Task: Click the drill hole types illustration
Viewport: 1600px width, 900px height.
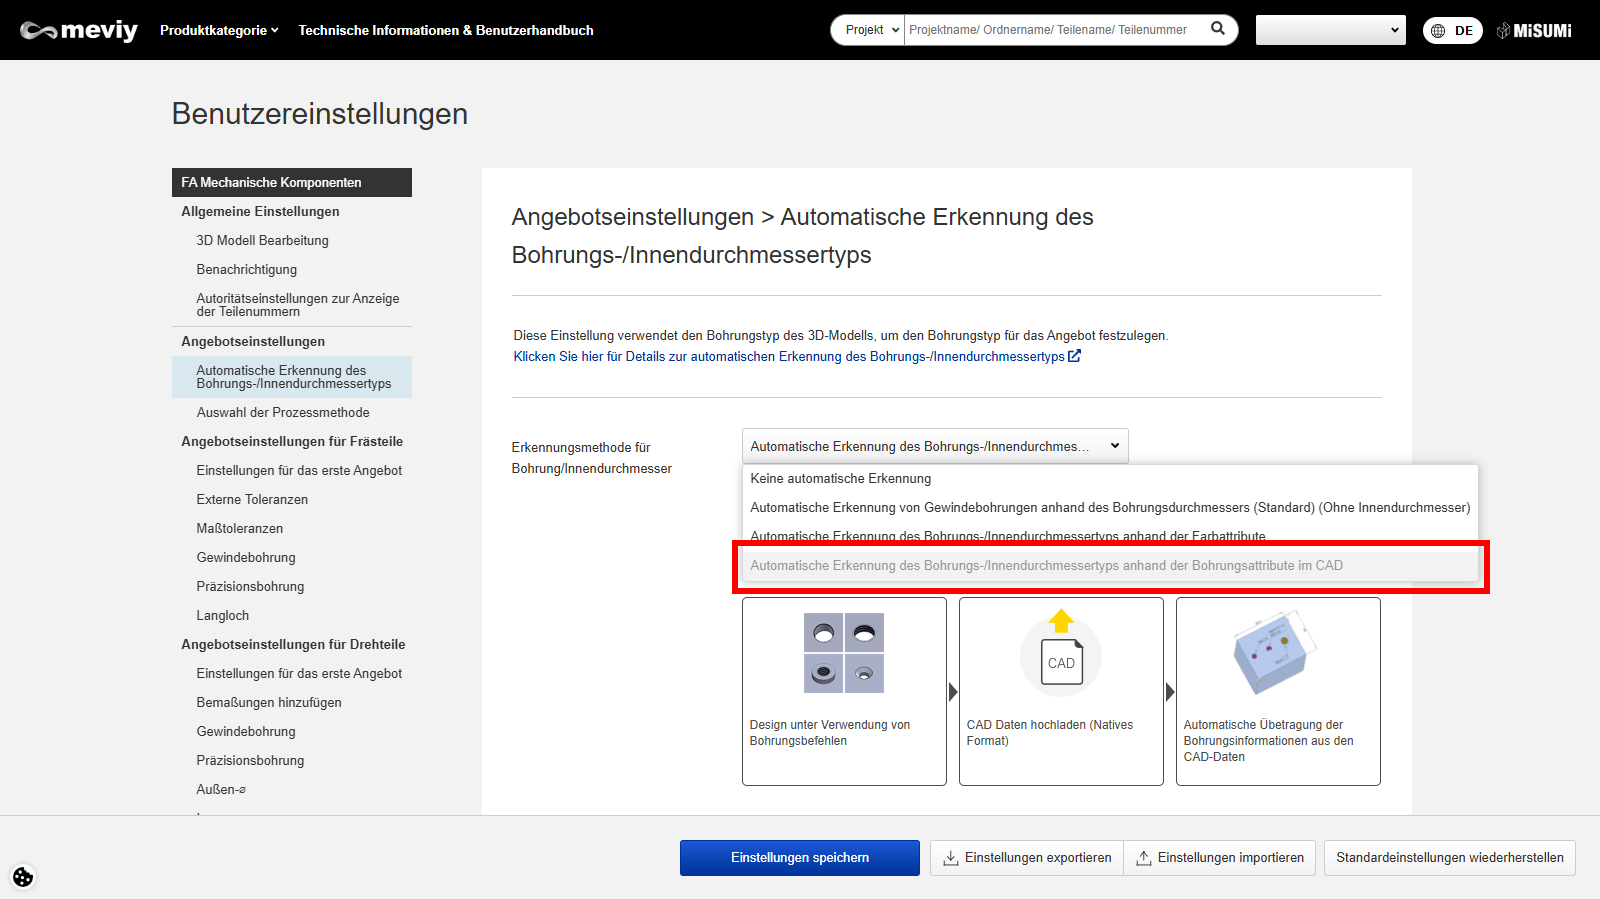Action: [x=844, y=653]
